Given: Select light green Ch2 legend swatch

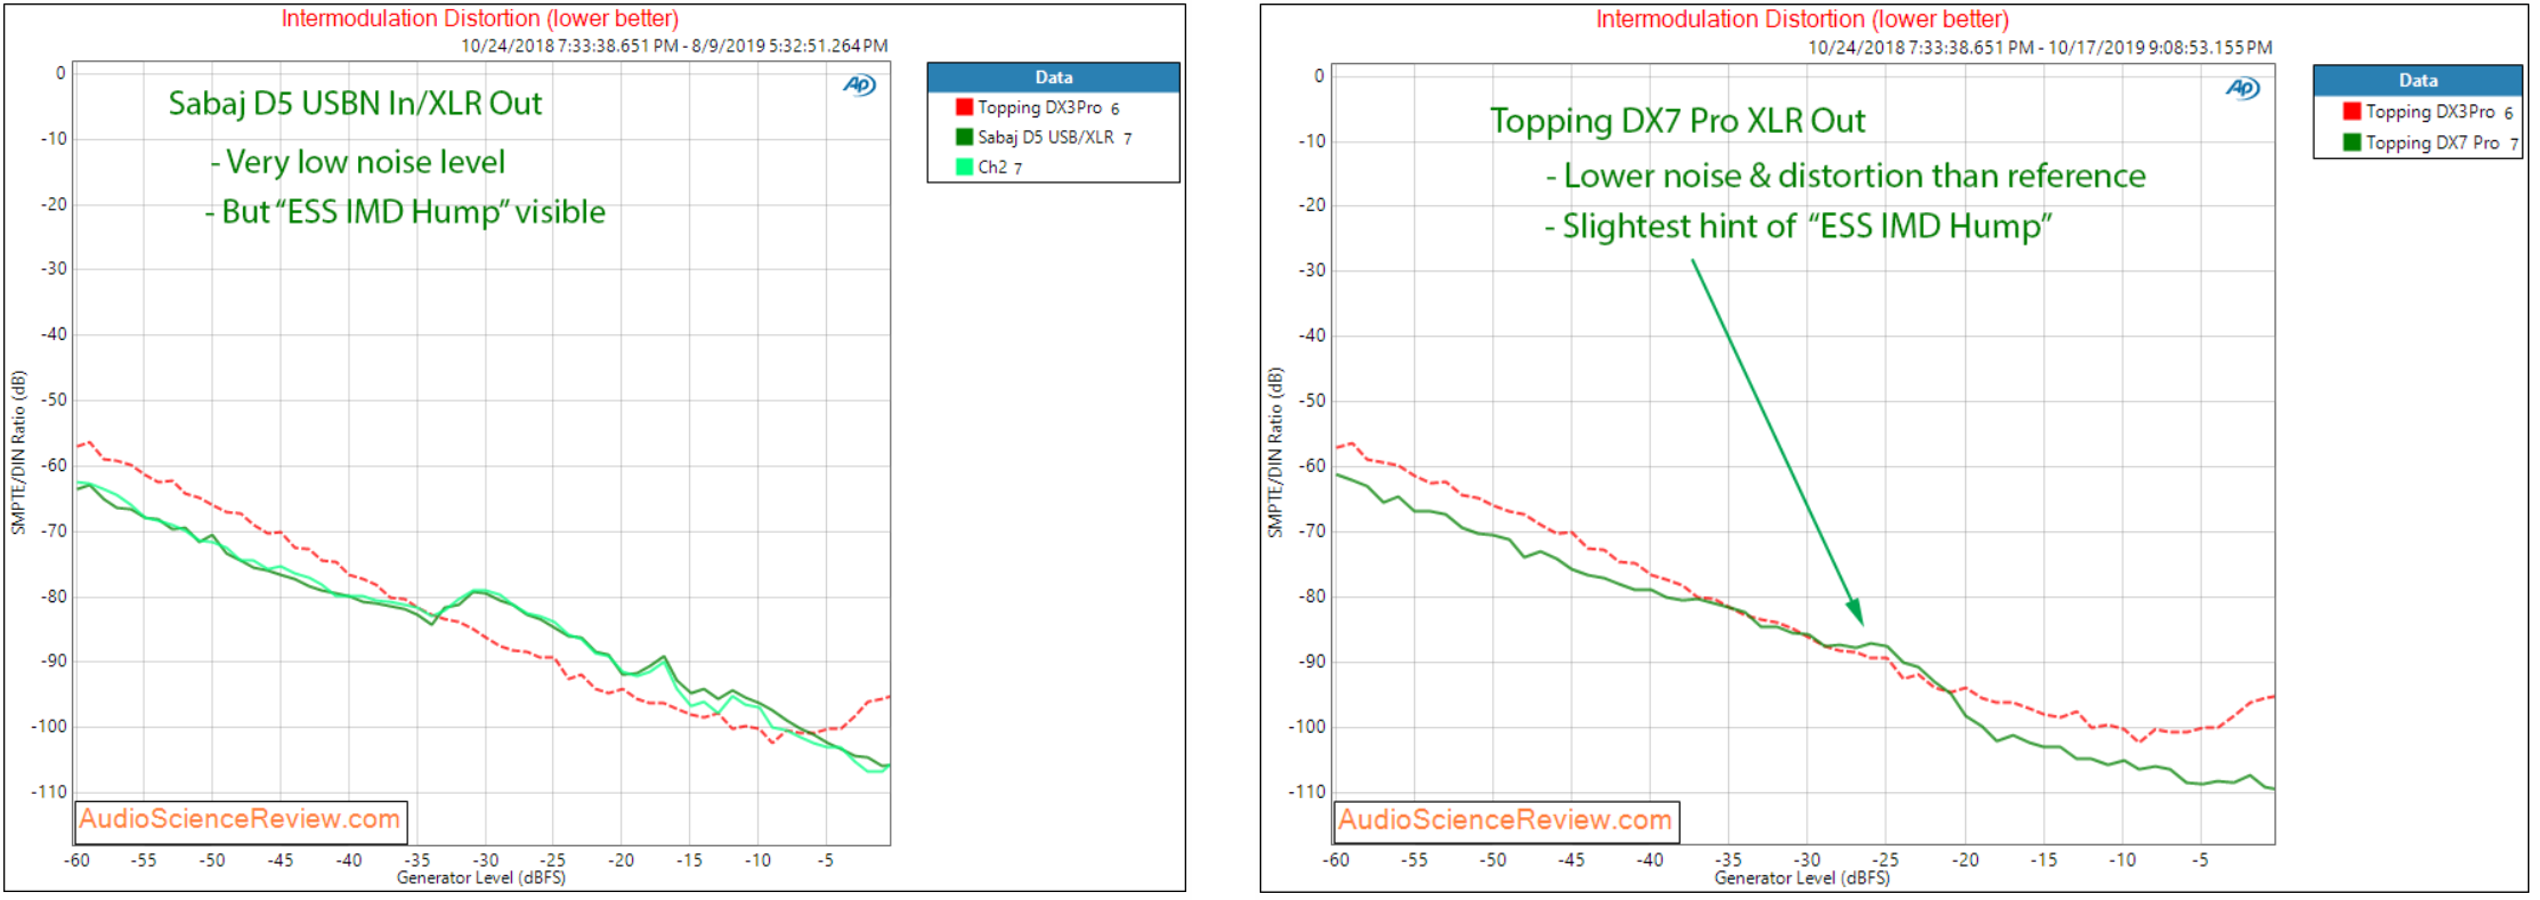Looking at the screenshot, I should coord(964,167).
